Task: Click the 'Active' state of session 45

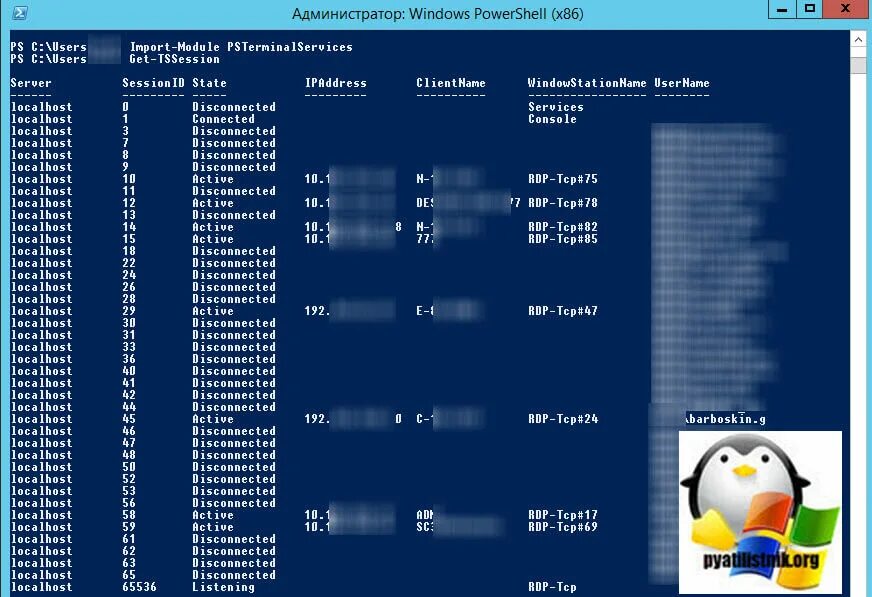Action: pos(212,419)
